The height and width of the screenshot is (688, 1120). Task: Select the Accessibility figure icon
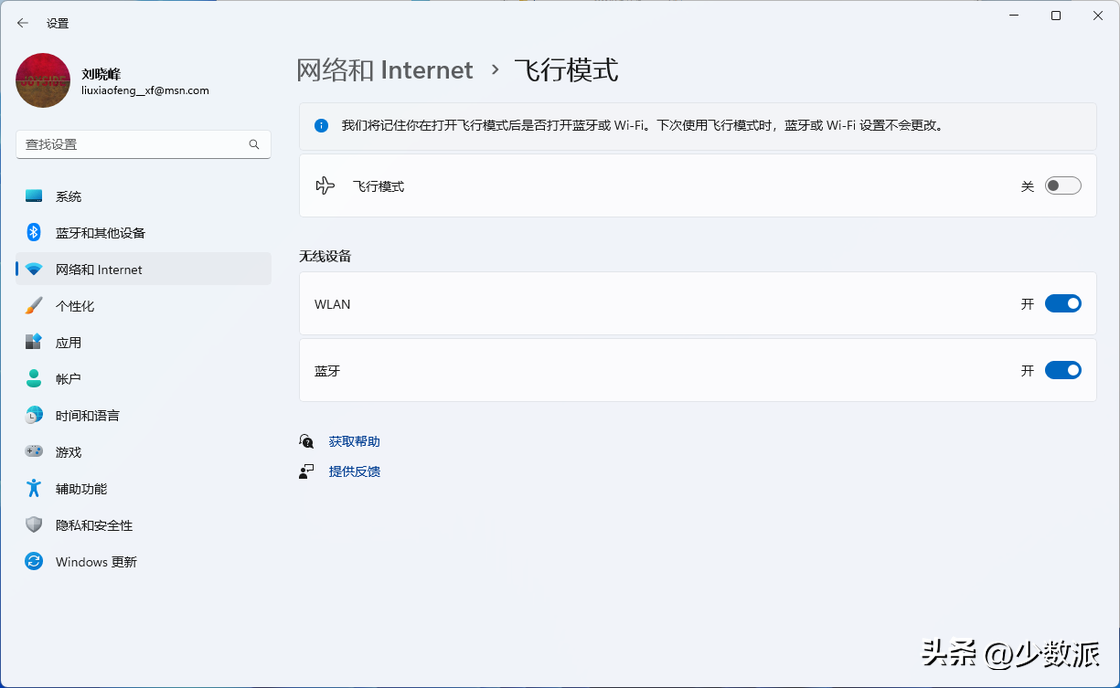(34, 488)
